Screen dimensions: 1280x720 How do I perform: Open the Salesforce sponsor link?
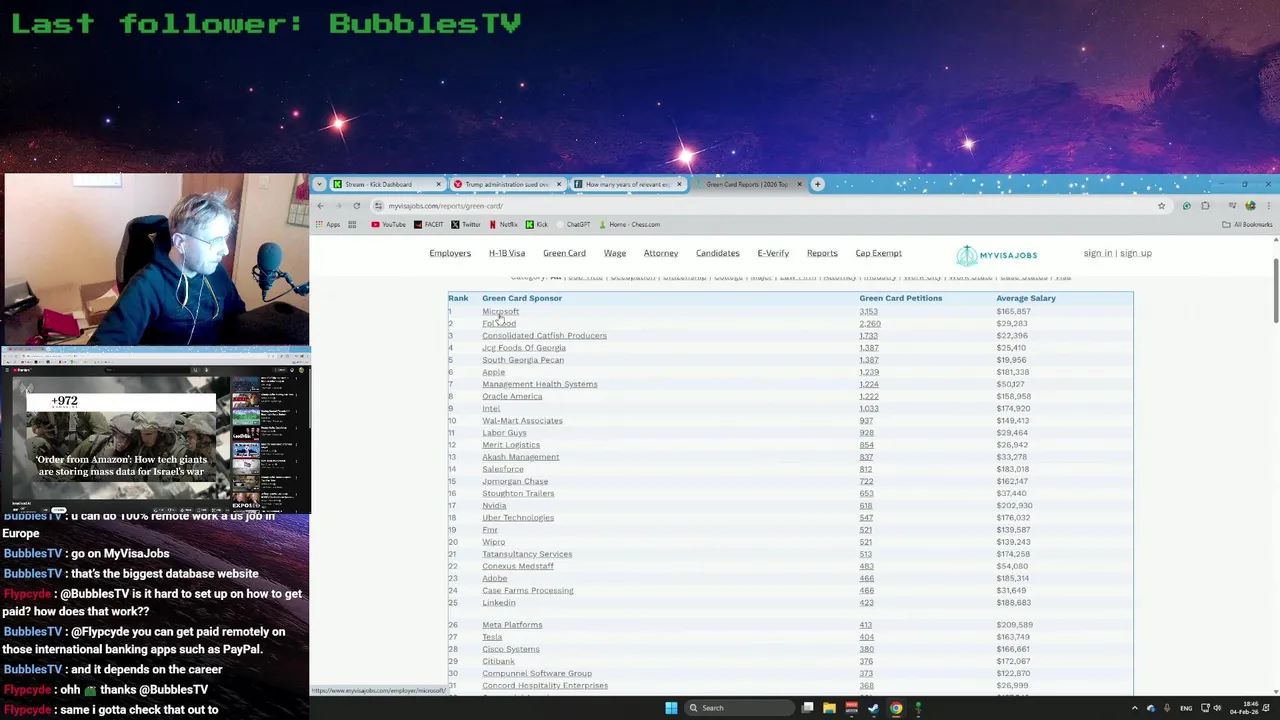pos(502,469)
